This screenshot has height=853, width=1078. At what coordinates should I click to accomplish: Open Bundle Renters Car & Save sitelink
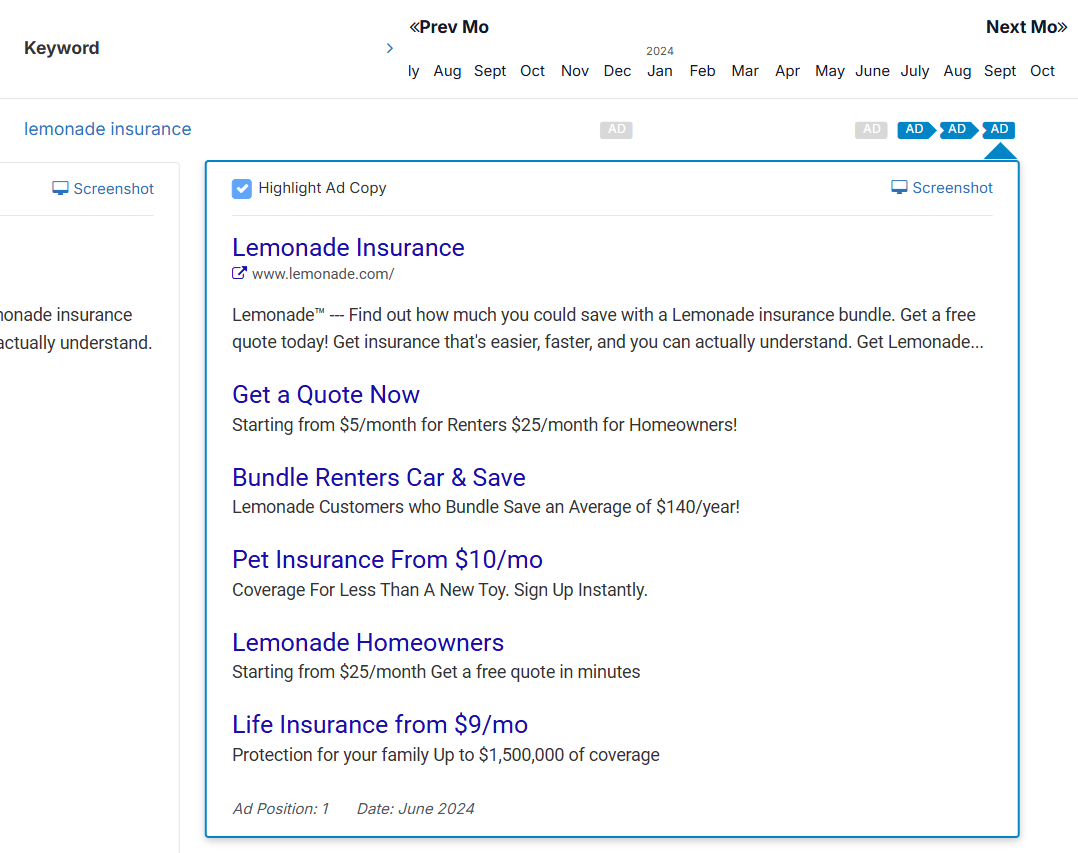[x=378, y=477]
